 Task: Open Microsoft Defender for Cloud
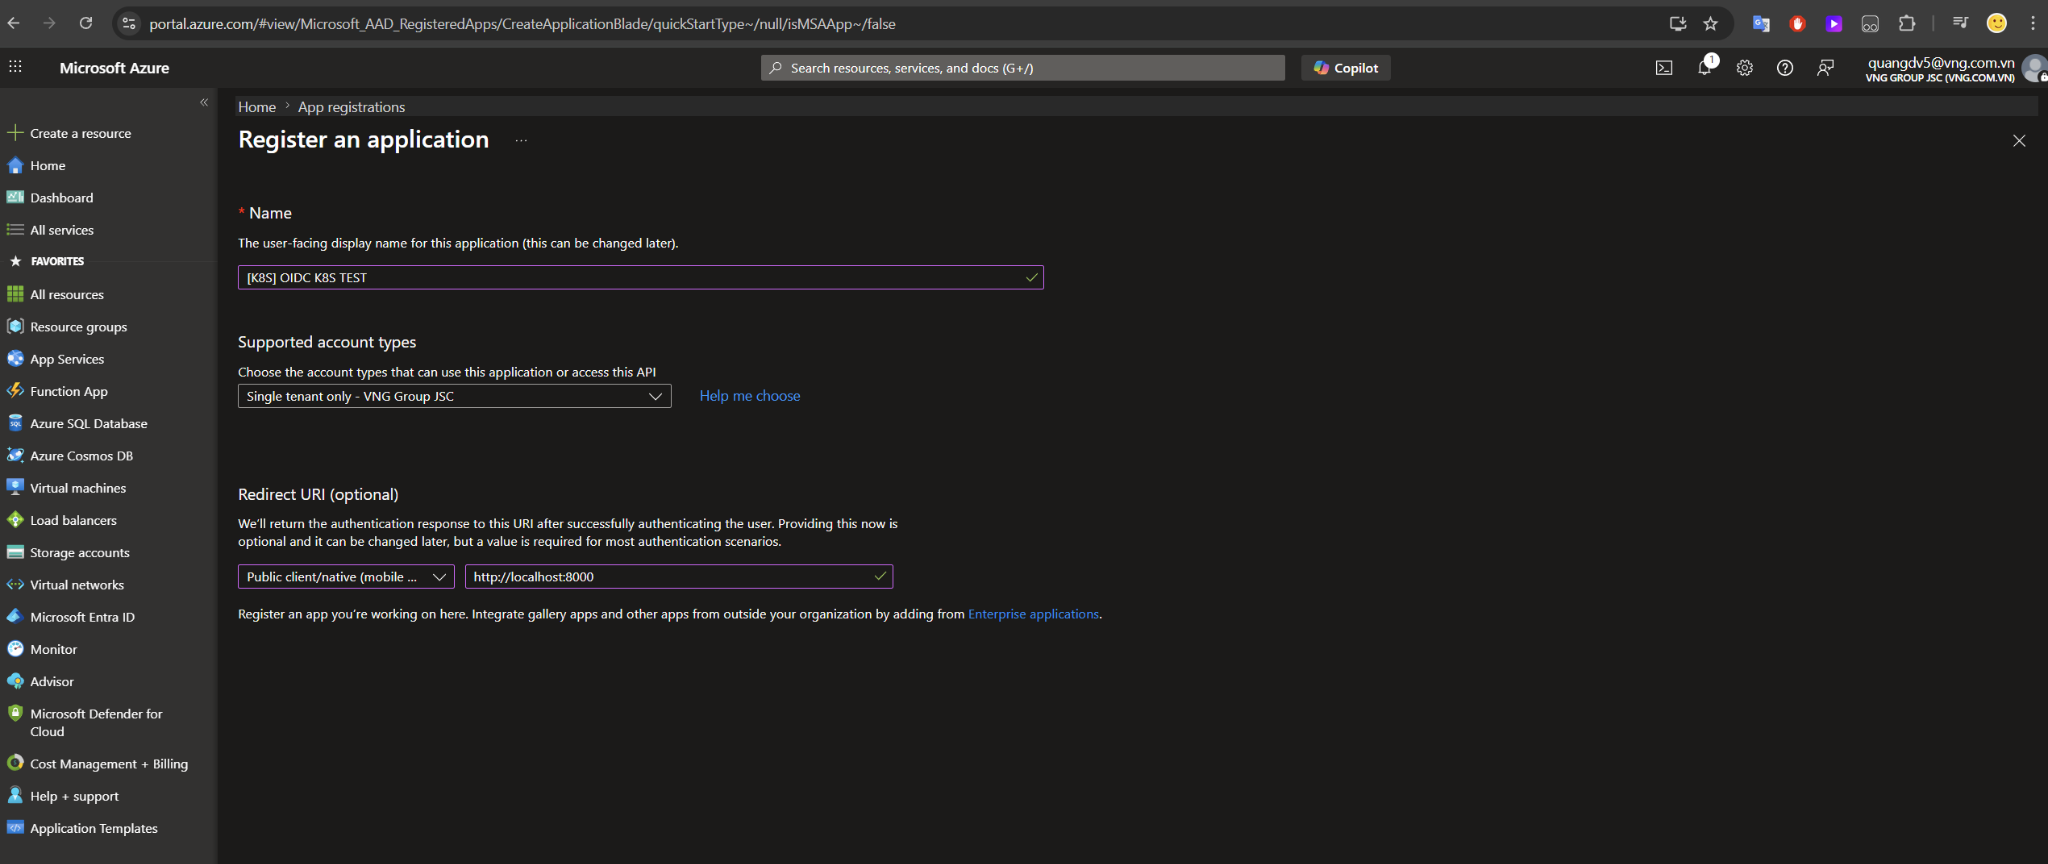96,722
